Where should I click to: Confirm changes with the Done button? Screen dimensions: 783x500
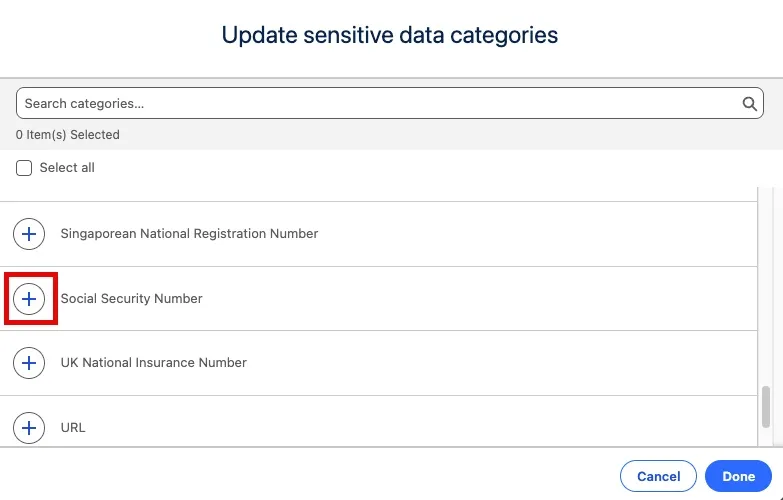point(738,476)
